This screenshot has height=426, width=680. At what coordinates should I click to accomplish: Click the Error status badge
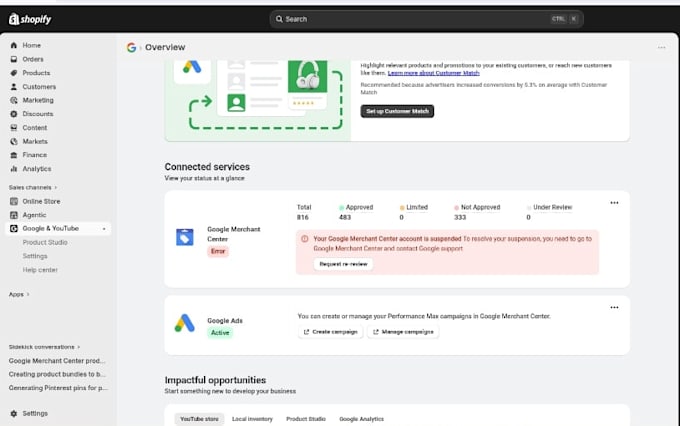coord(218,251)
